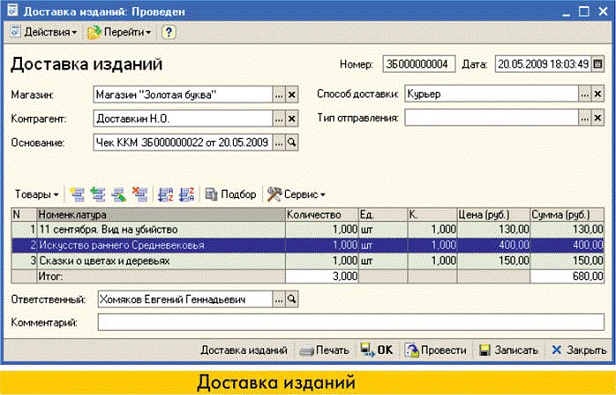Screen dimensions: 616x395
Task: Clear the Тип отправления field
Action: tap(598, 118)
